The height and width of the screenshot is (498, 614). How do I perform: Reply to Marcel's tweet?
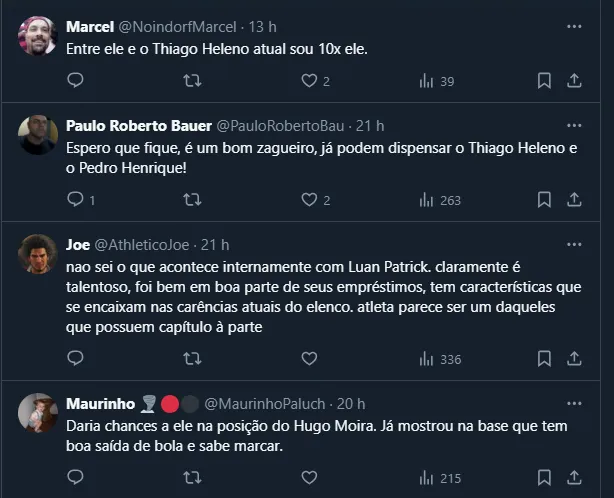[75, 81]
